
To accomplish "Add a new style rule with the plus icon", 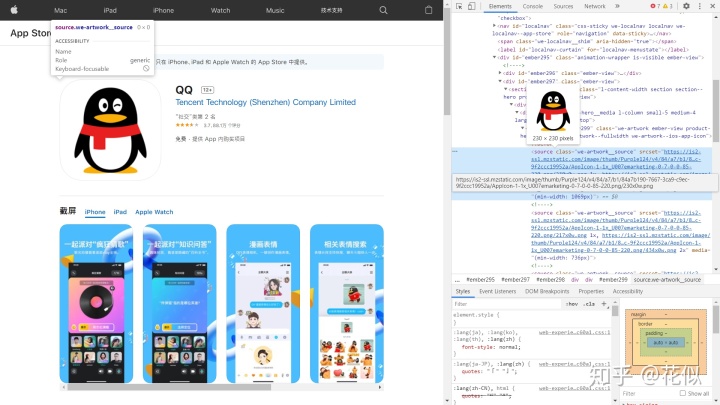I will (x=604, y=304).
